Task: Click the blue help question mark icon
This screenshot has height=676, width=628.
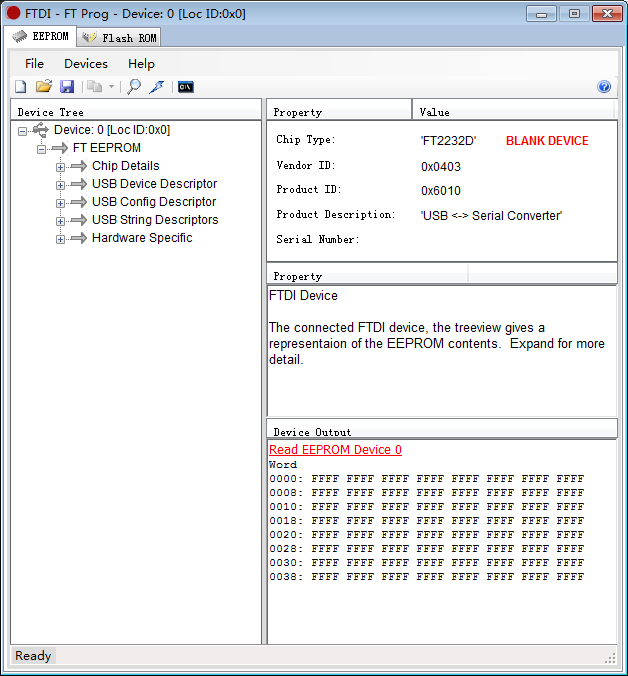Action: point(604,87)
